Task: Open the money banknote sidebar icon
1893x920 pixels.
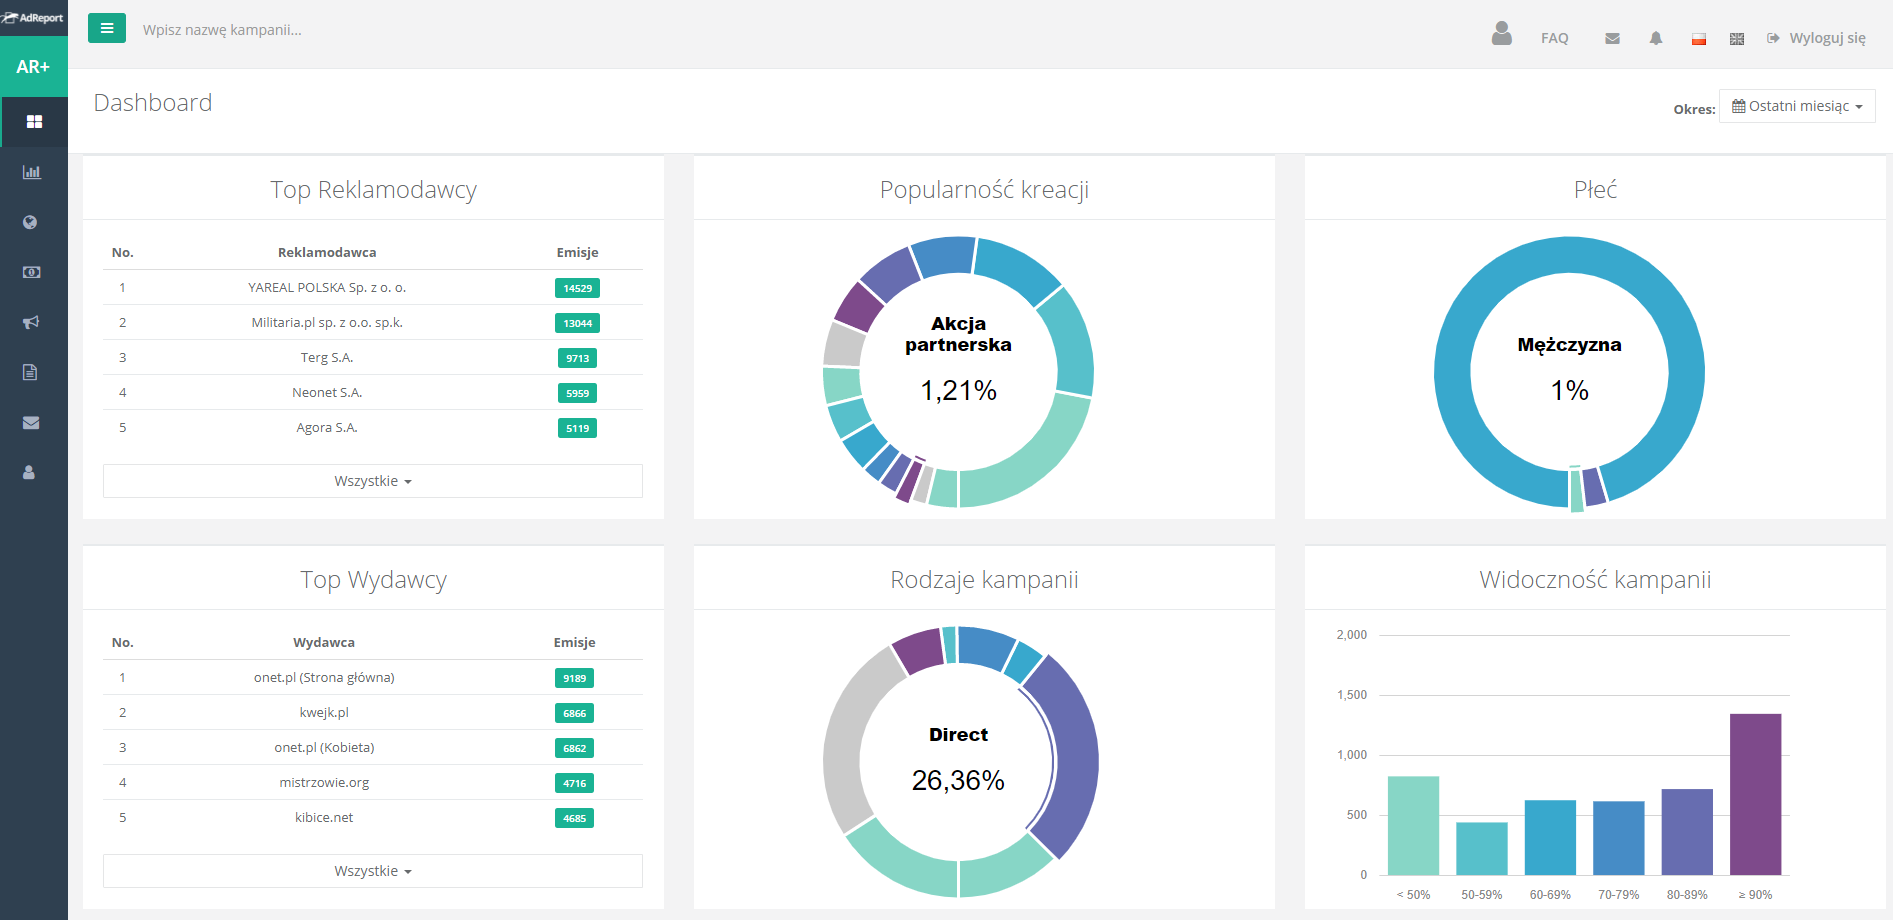Action: pos(32,272)
